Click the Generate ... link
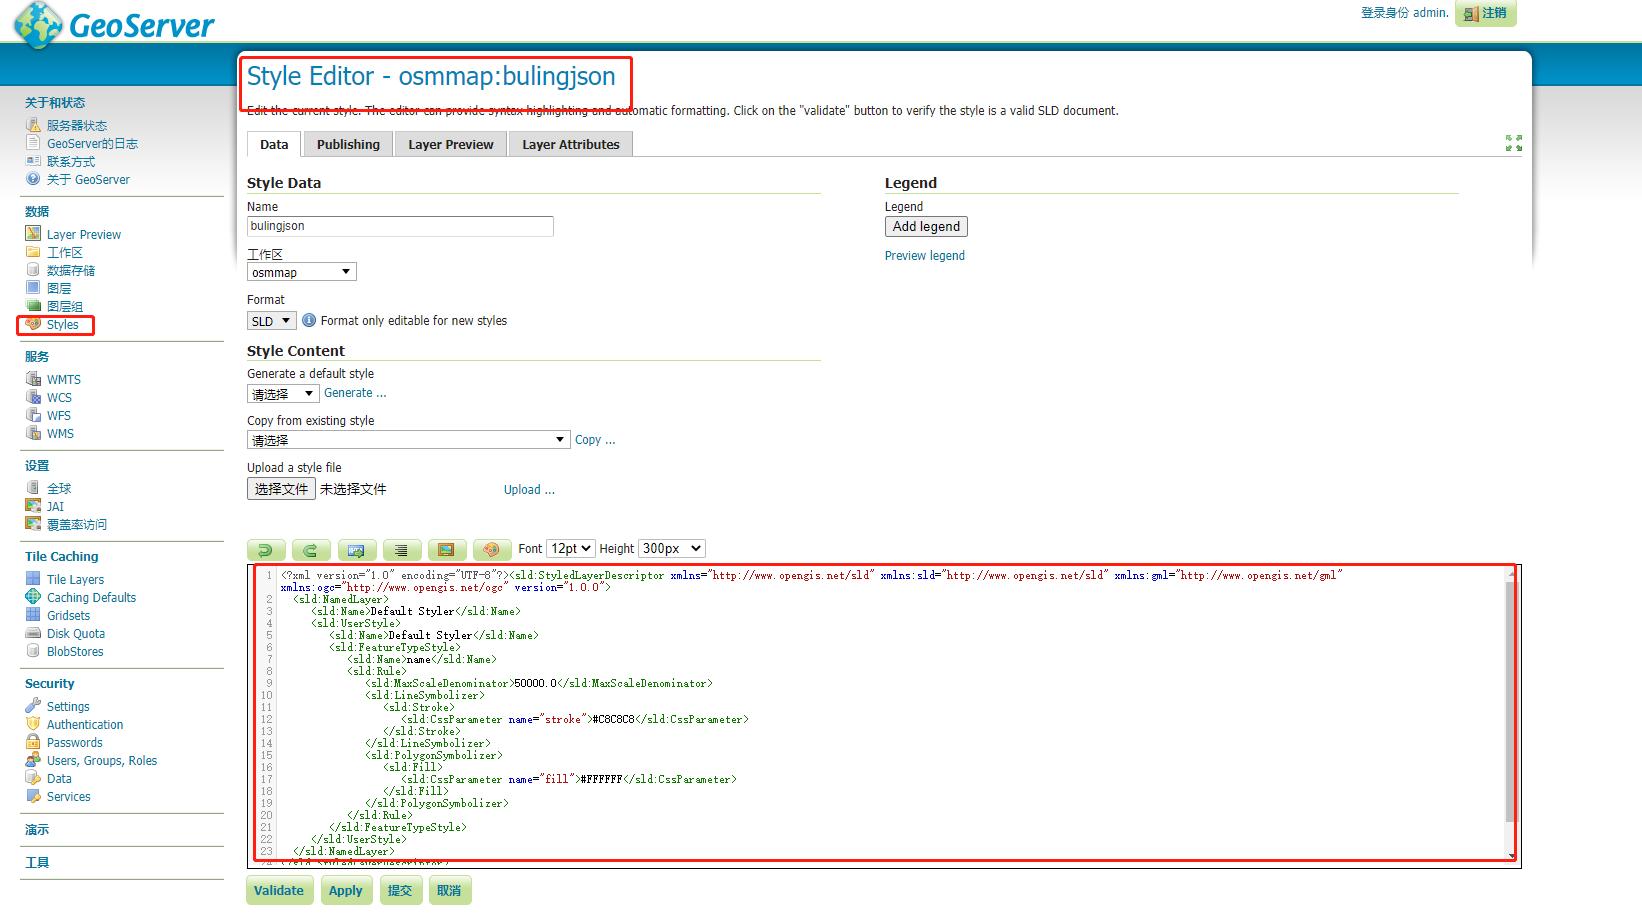The height and width of the screenshot is (918, 1642). 355,393
